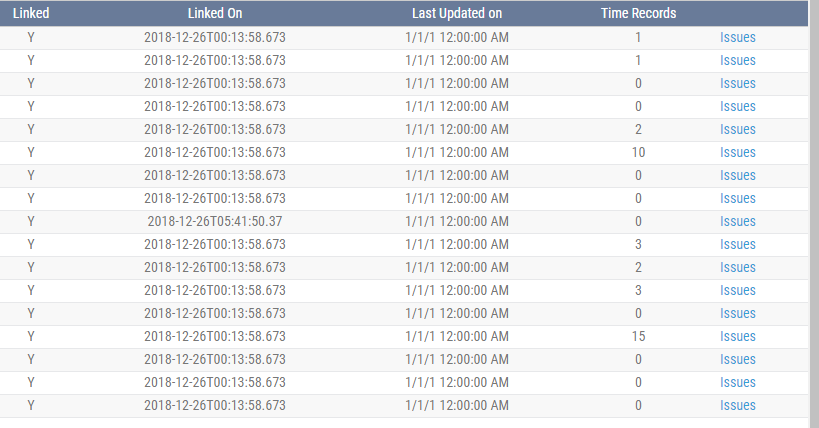The image size is (819, 428).
Task: Click the Time Records cell showing 10
Action: (x=638, y=153)
